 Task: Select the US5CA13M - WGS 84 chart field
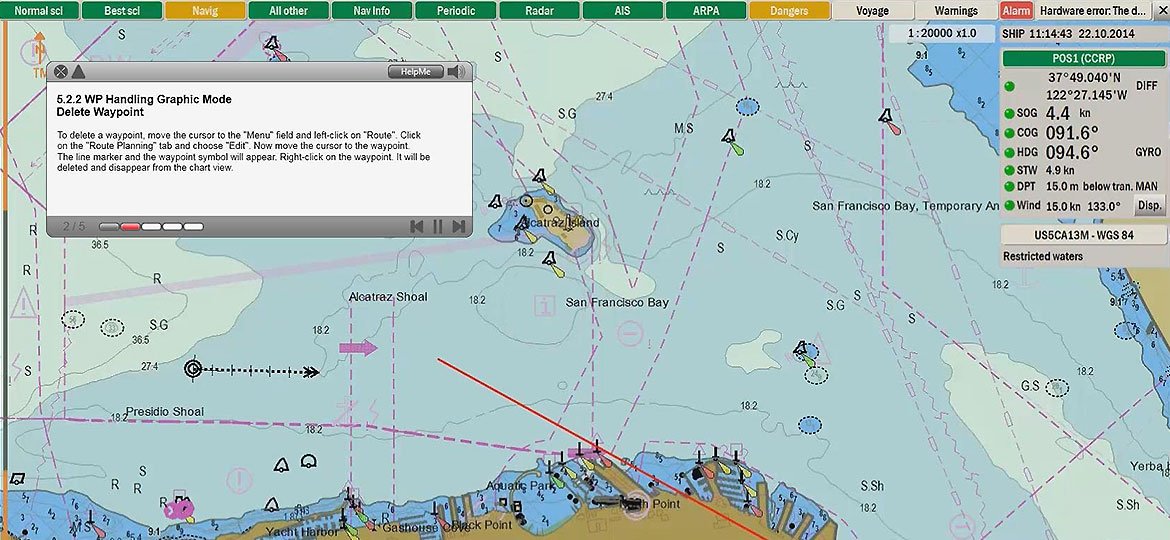pyautogui.click(x=1084, y=235)
